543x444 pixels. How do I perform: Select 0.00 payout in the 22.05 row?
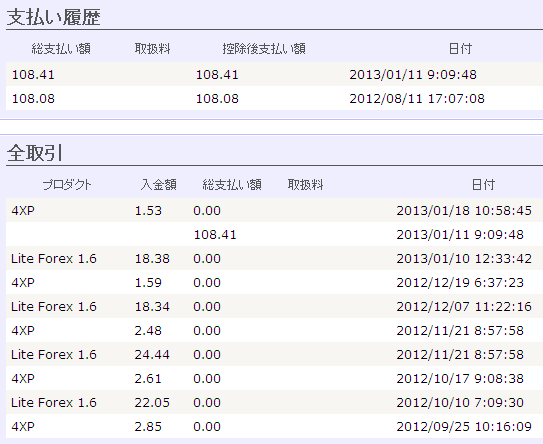(x=207, y=402)
